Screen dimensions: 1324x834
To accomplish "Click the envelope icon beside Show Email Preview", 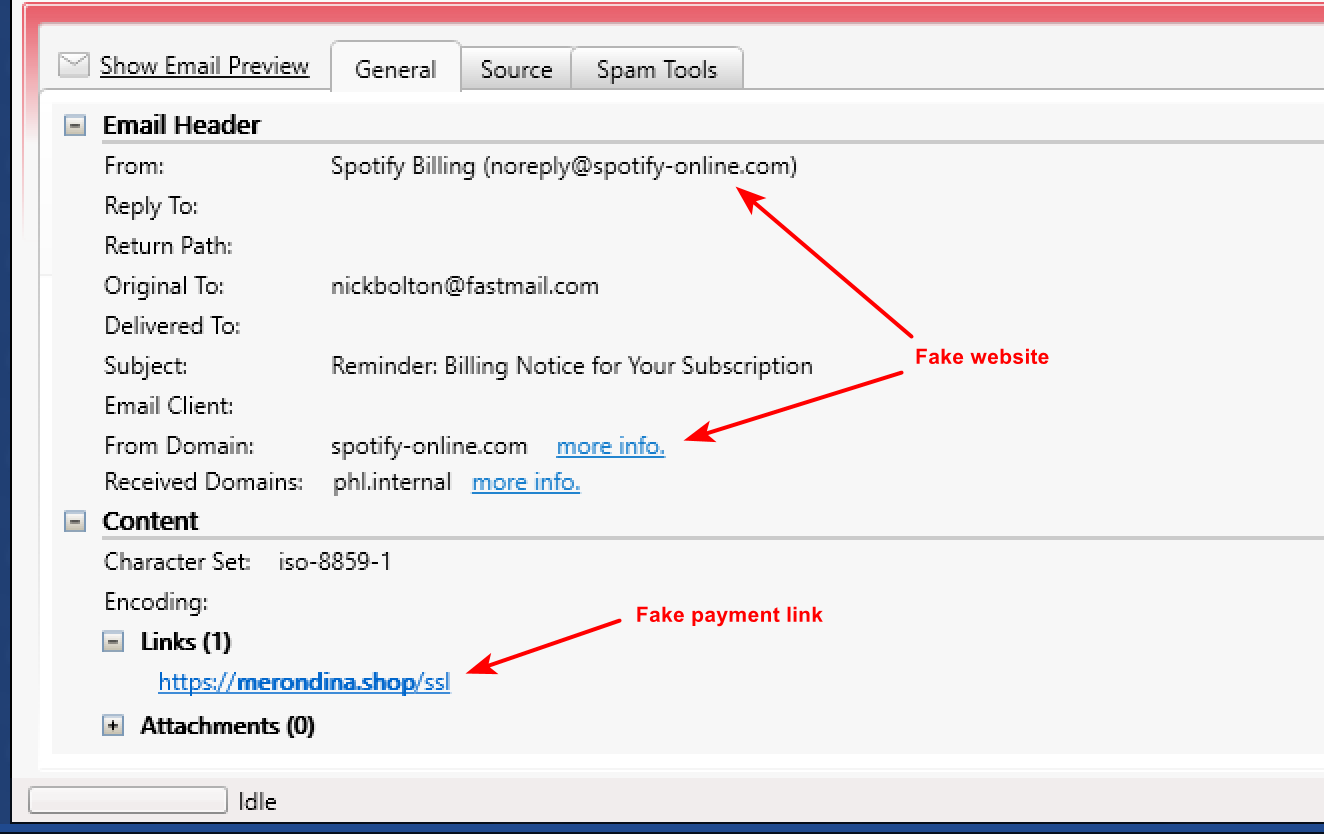I will click(73, 64).
